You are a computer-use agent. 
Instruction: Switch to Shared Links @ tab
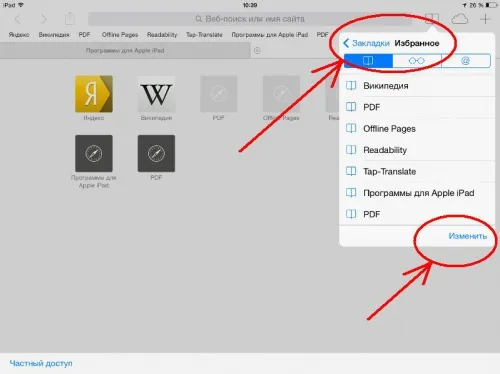[x=466, y=61]
